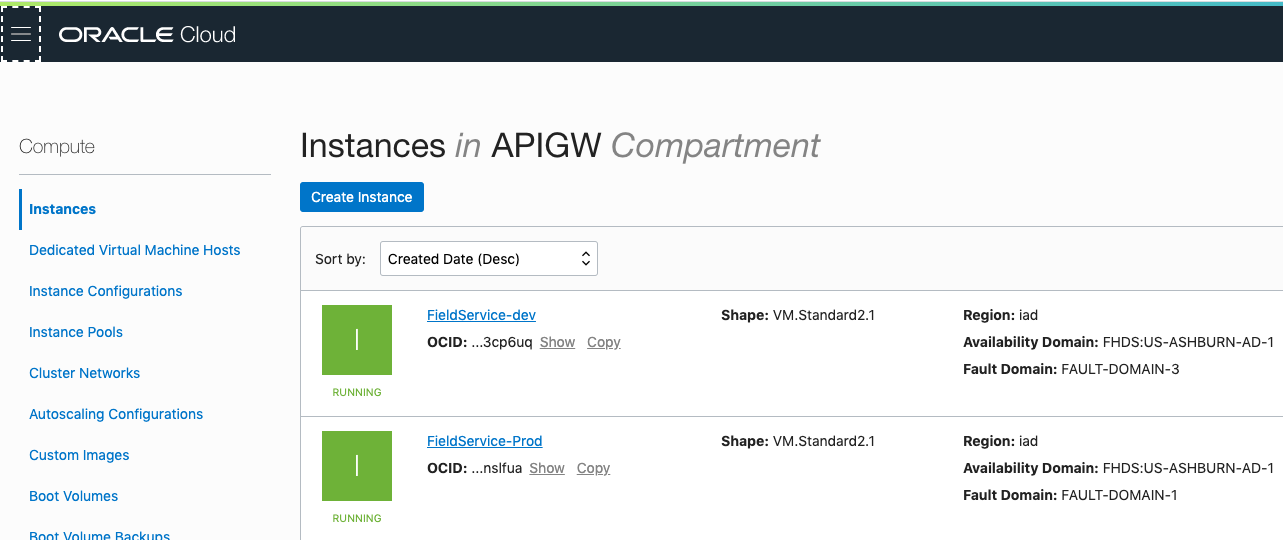This screenshot has height=540, width=1283.
Task: Click the Create Instance button
Action: [362, 197]
